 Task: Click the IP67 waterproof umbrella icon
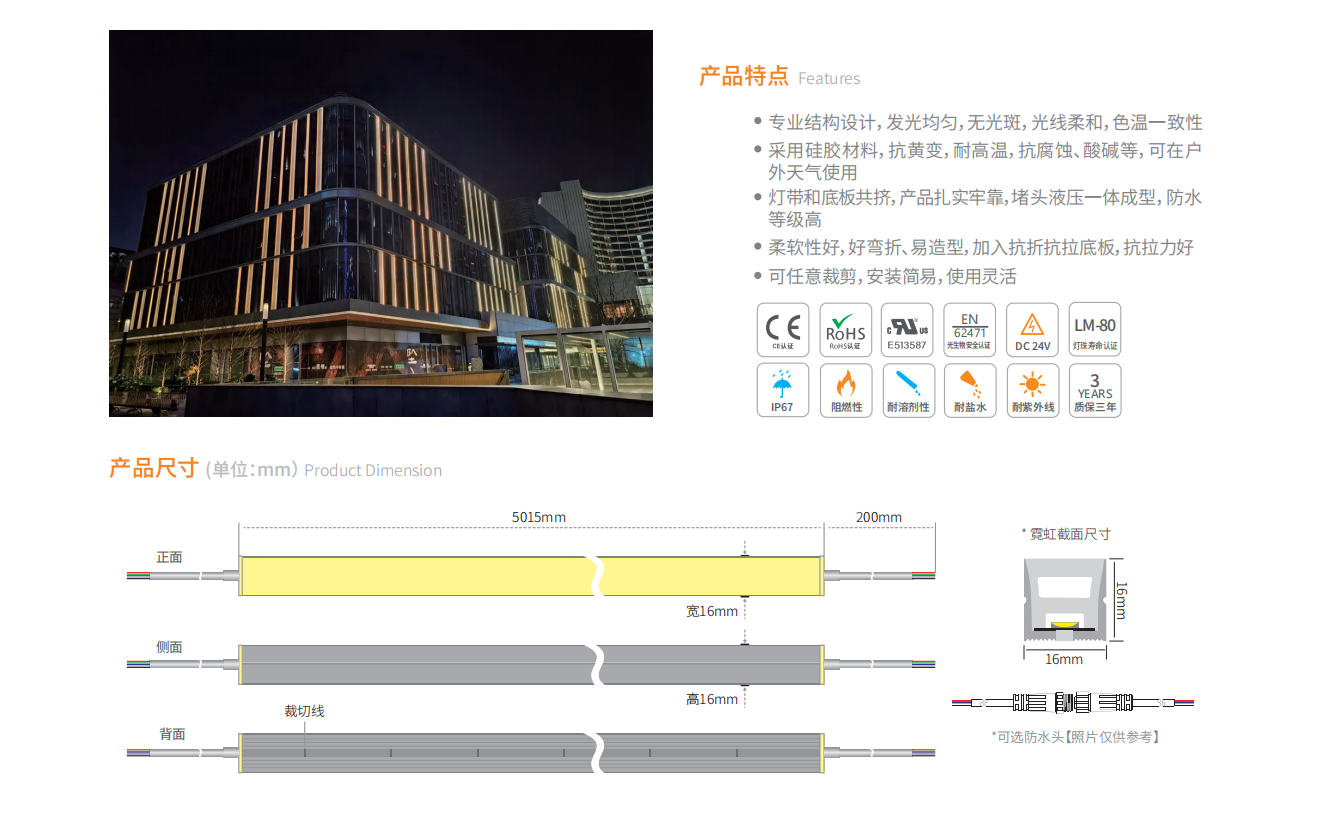click(x=783, y=390)
